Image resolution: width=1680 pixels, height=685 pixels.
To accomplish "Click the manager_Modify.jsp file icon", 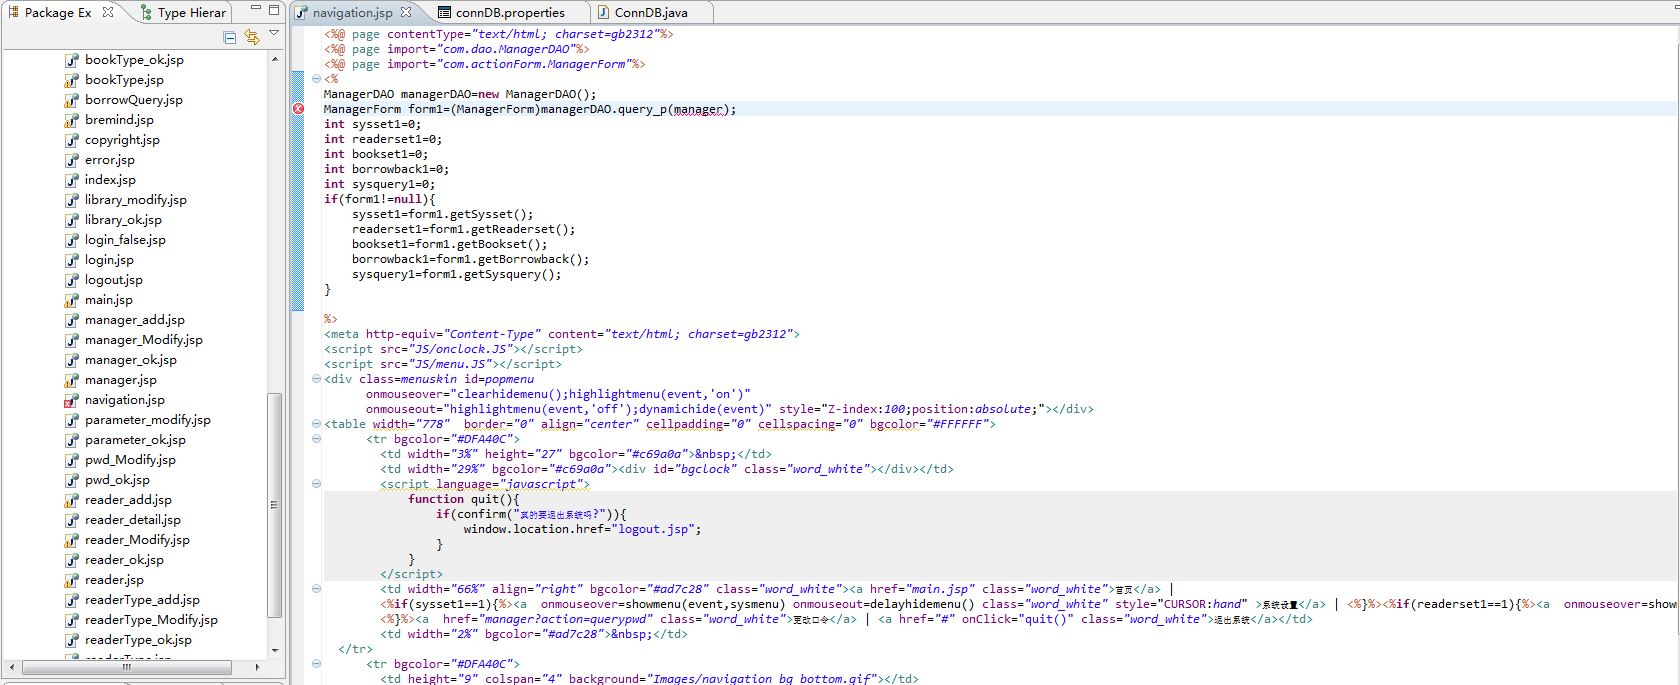I will tap(72, 340).
